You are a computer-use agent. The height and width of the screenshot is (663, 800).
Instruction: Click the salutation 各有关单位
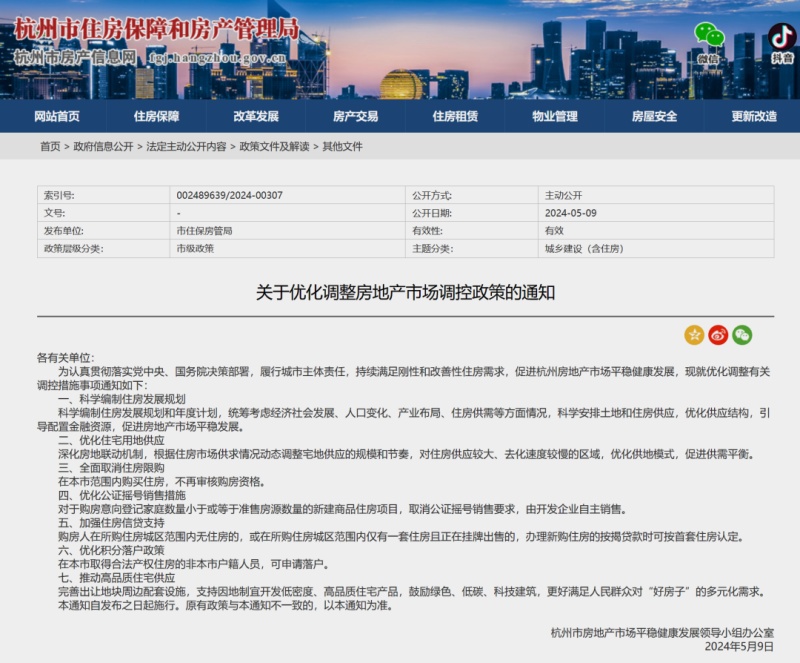pyautogui.click(x=65, y=358)
